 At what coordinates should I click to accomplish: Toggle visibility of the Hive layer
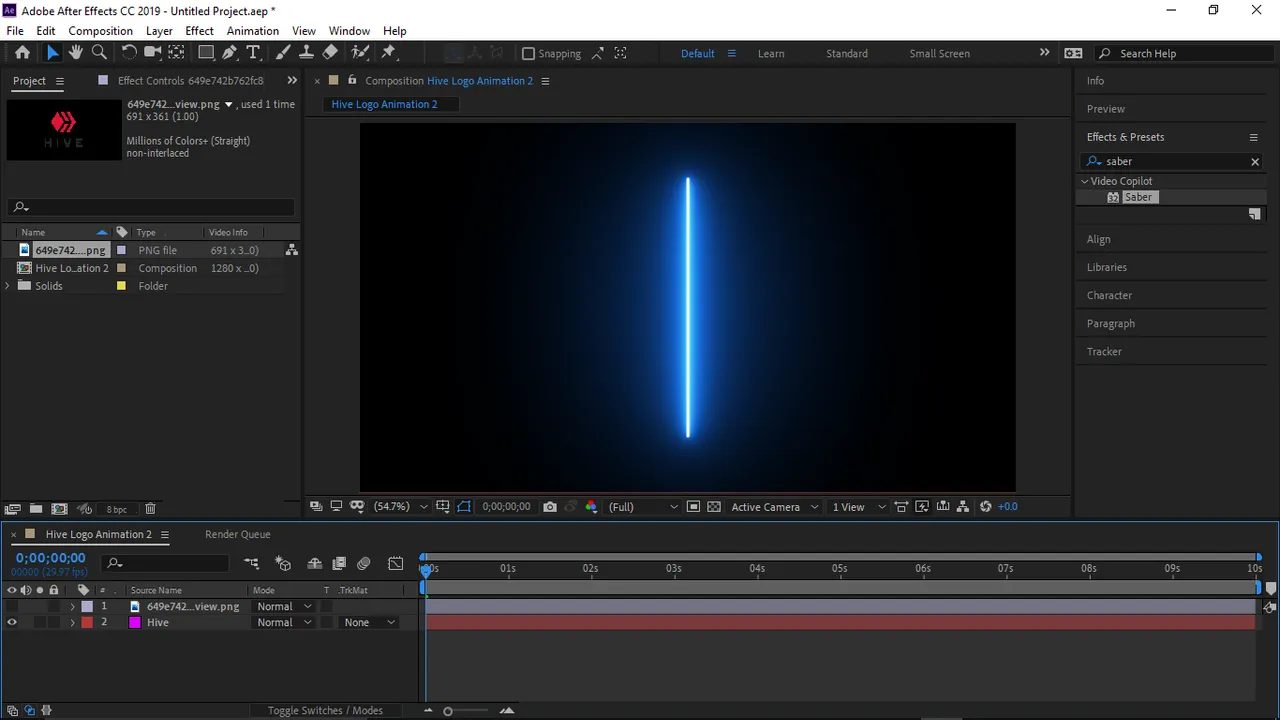click(12, 622)
